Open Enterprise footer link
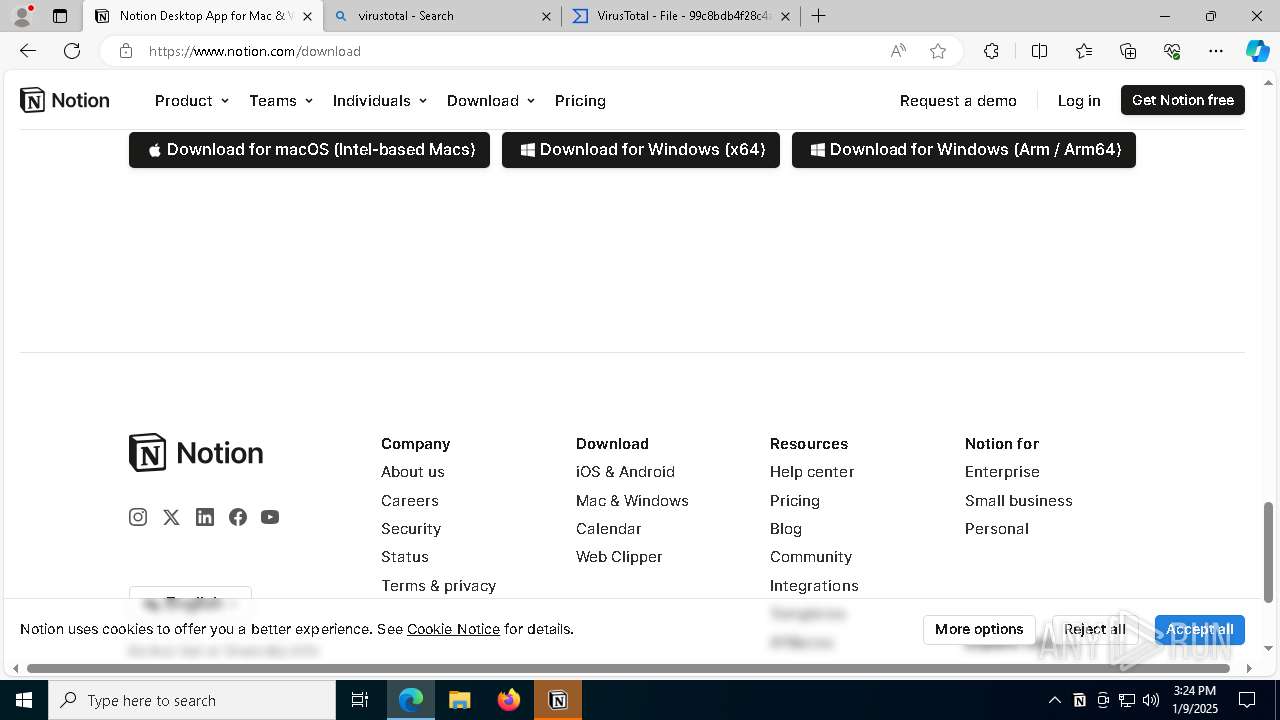This screenshot has height=720, width=1280. (1002, 472)
